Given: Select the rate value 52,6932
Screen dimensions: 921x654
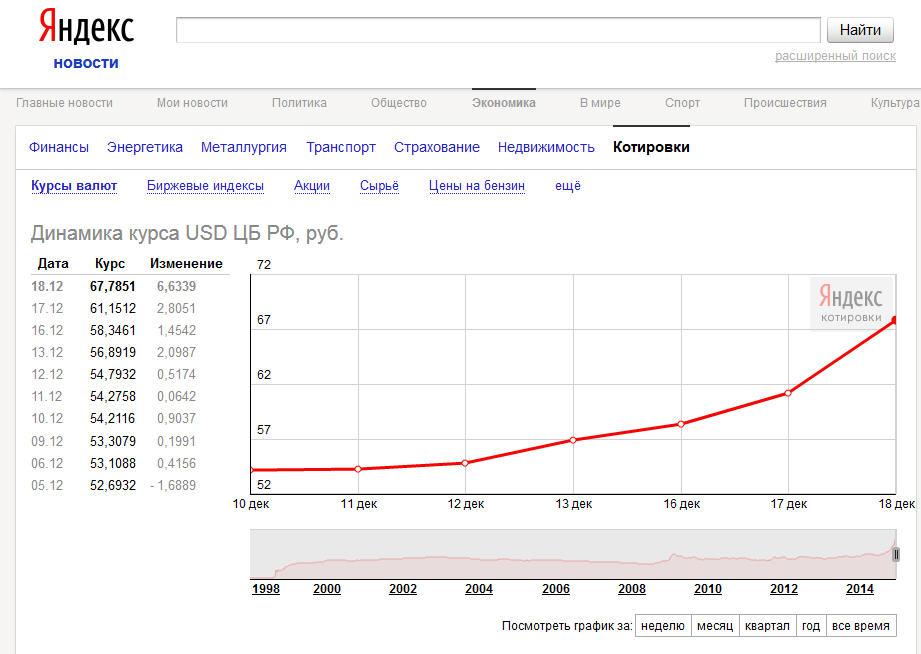Looking at the screenshot, I should [x=113, y=485].
